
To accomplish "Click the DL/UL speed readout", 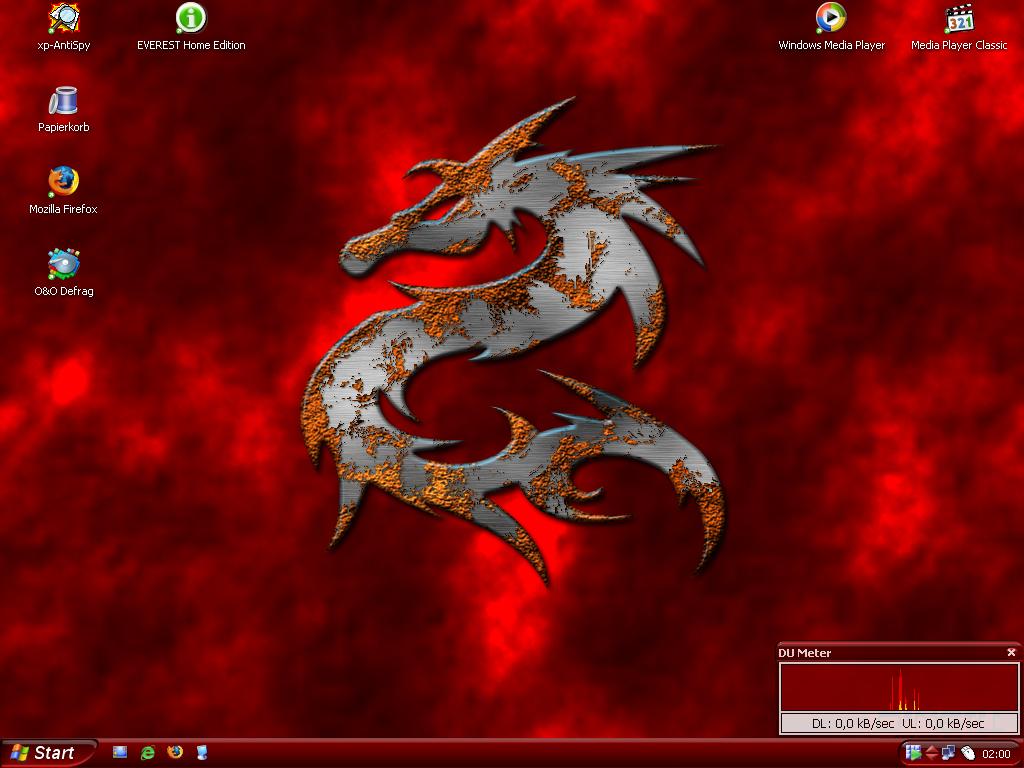I will coord(898,723).
